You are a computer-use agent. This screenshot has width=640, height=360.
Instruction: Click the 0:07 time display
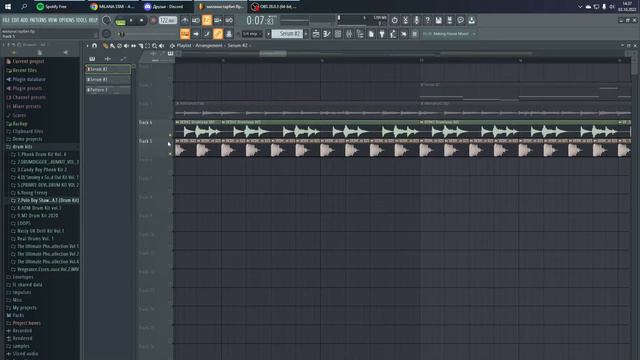[261, 20]
